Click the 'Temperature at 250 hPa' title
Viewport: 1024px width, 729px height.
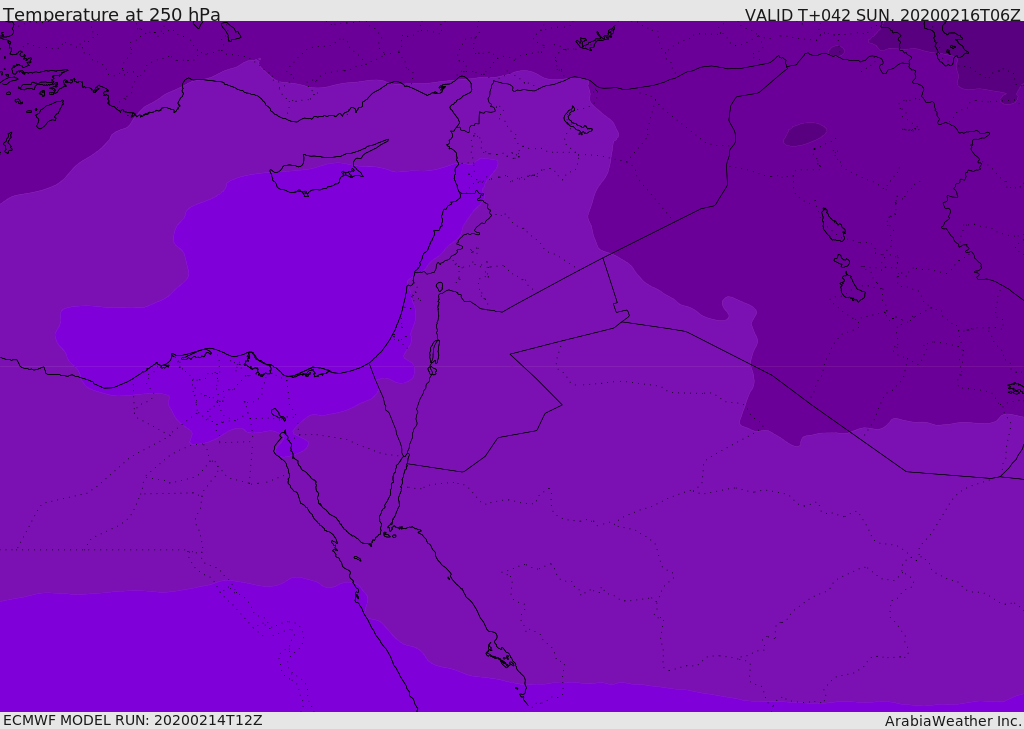pos(112,14)
